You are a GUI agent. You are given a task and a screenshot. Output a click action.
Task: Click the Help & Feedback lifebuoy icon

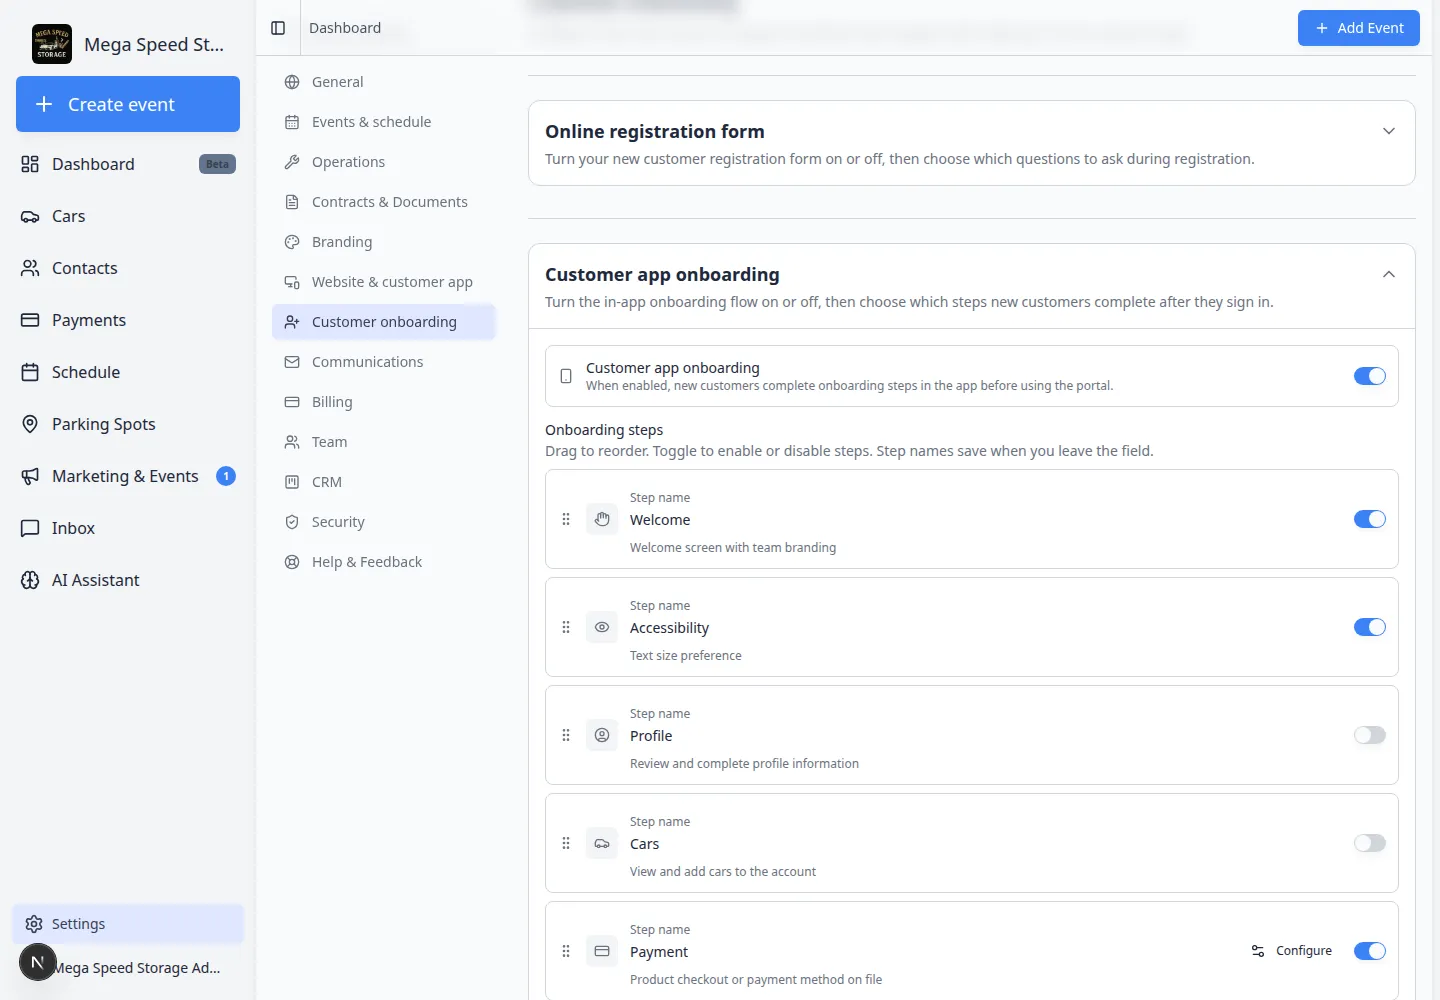(292, 562)
